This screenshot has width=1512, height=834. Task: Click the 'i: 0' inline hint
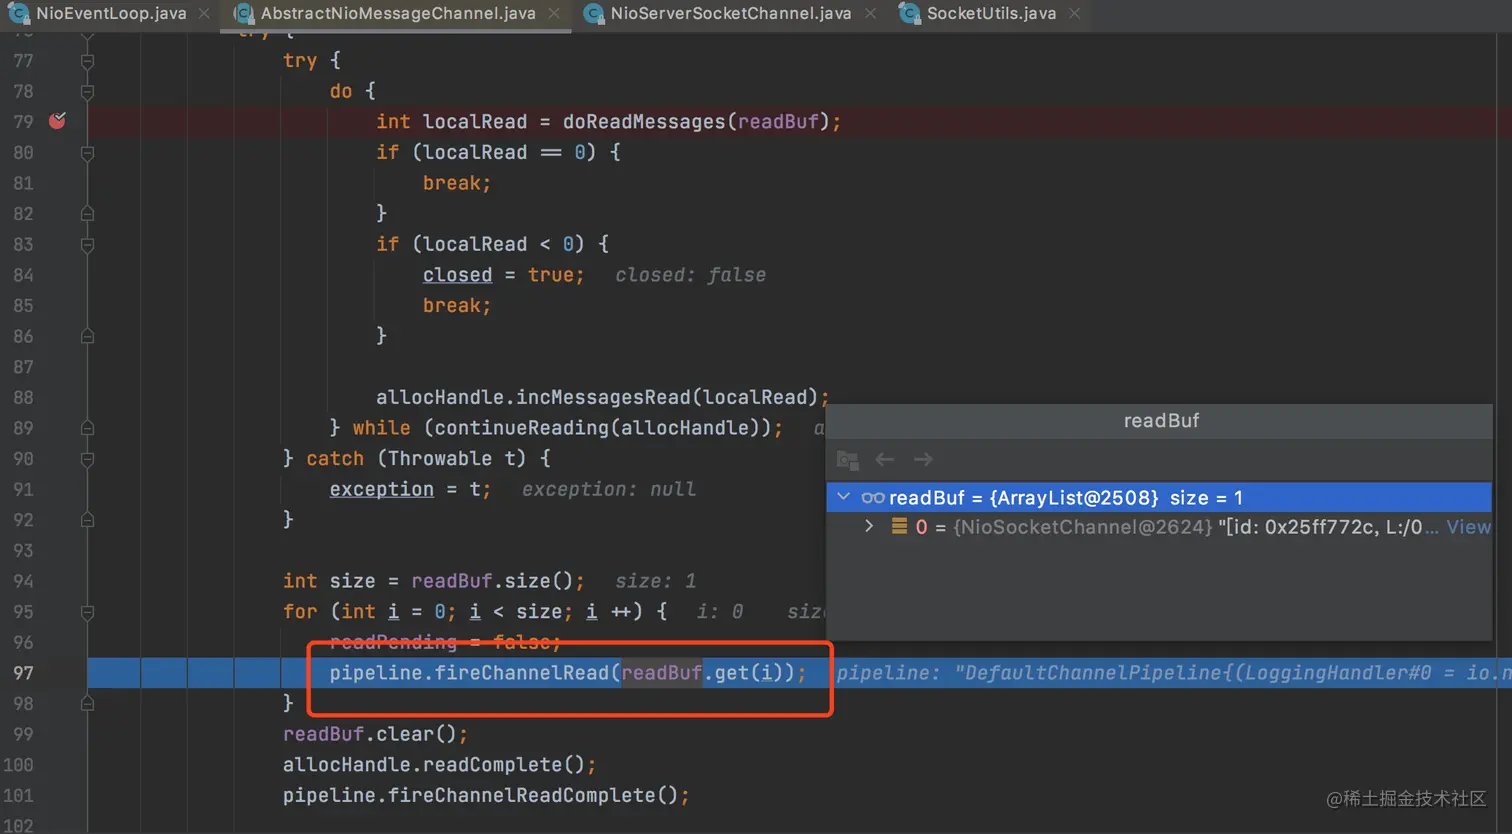point(720,612)
